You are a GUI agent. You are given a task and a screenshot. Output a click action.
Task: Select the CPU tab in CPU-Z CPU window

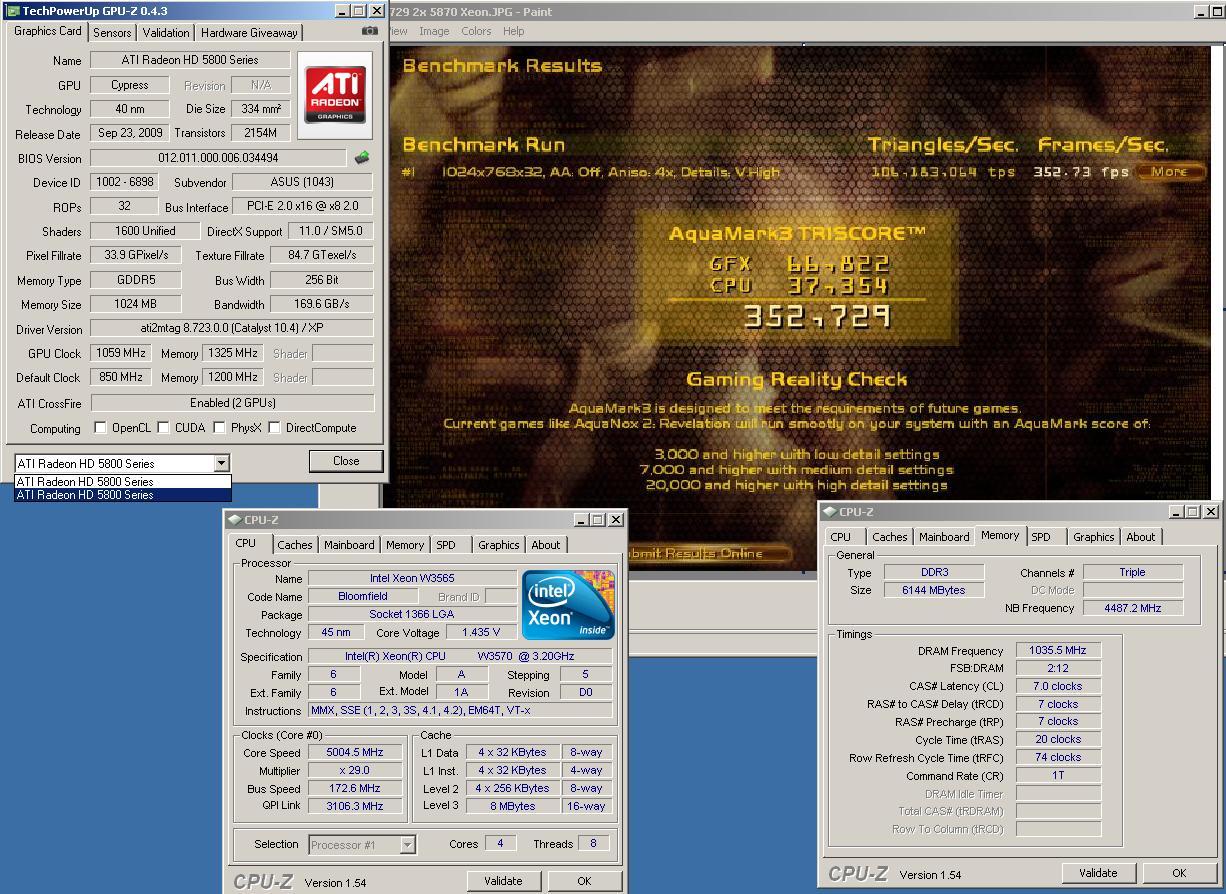pos(246,543)
